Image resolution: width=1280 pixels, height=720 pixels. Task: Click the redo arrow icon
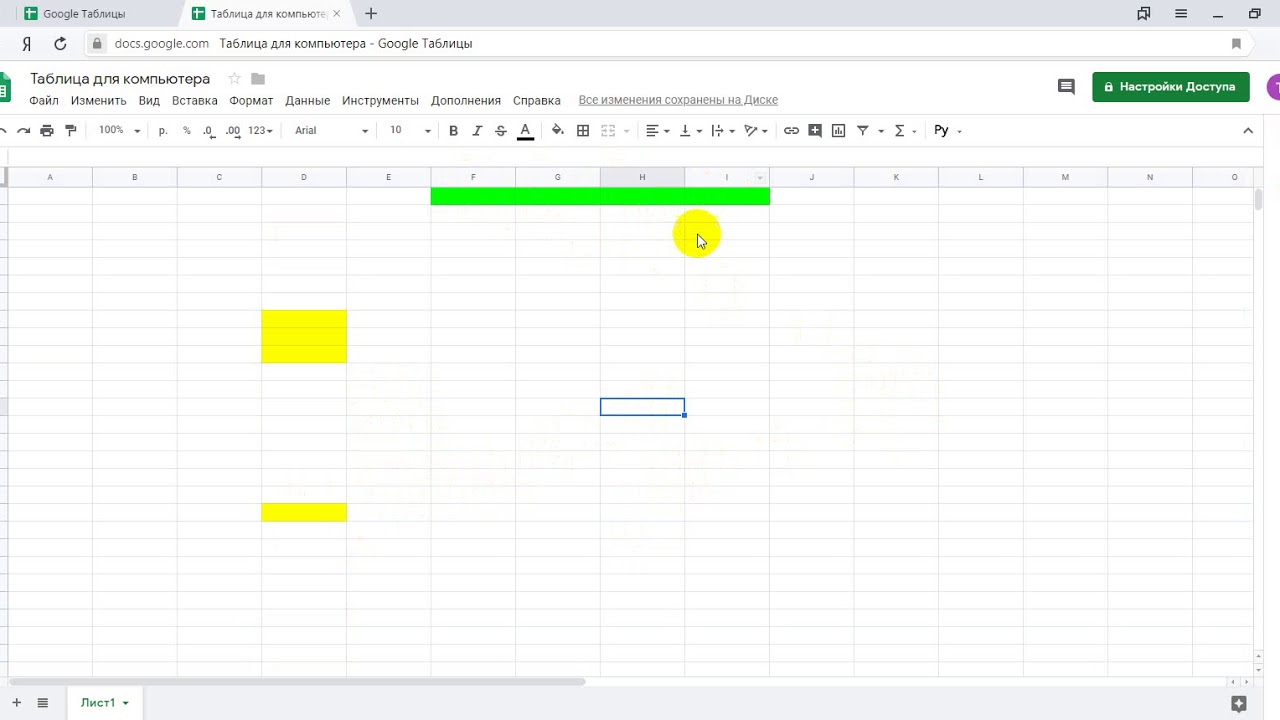[x=23, y=131]
